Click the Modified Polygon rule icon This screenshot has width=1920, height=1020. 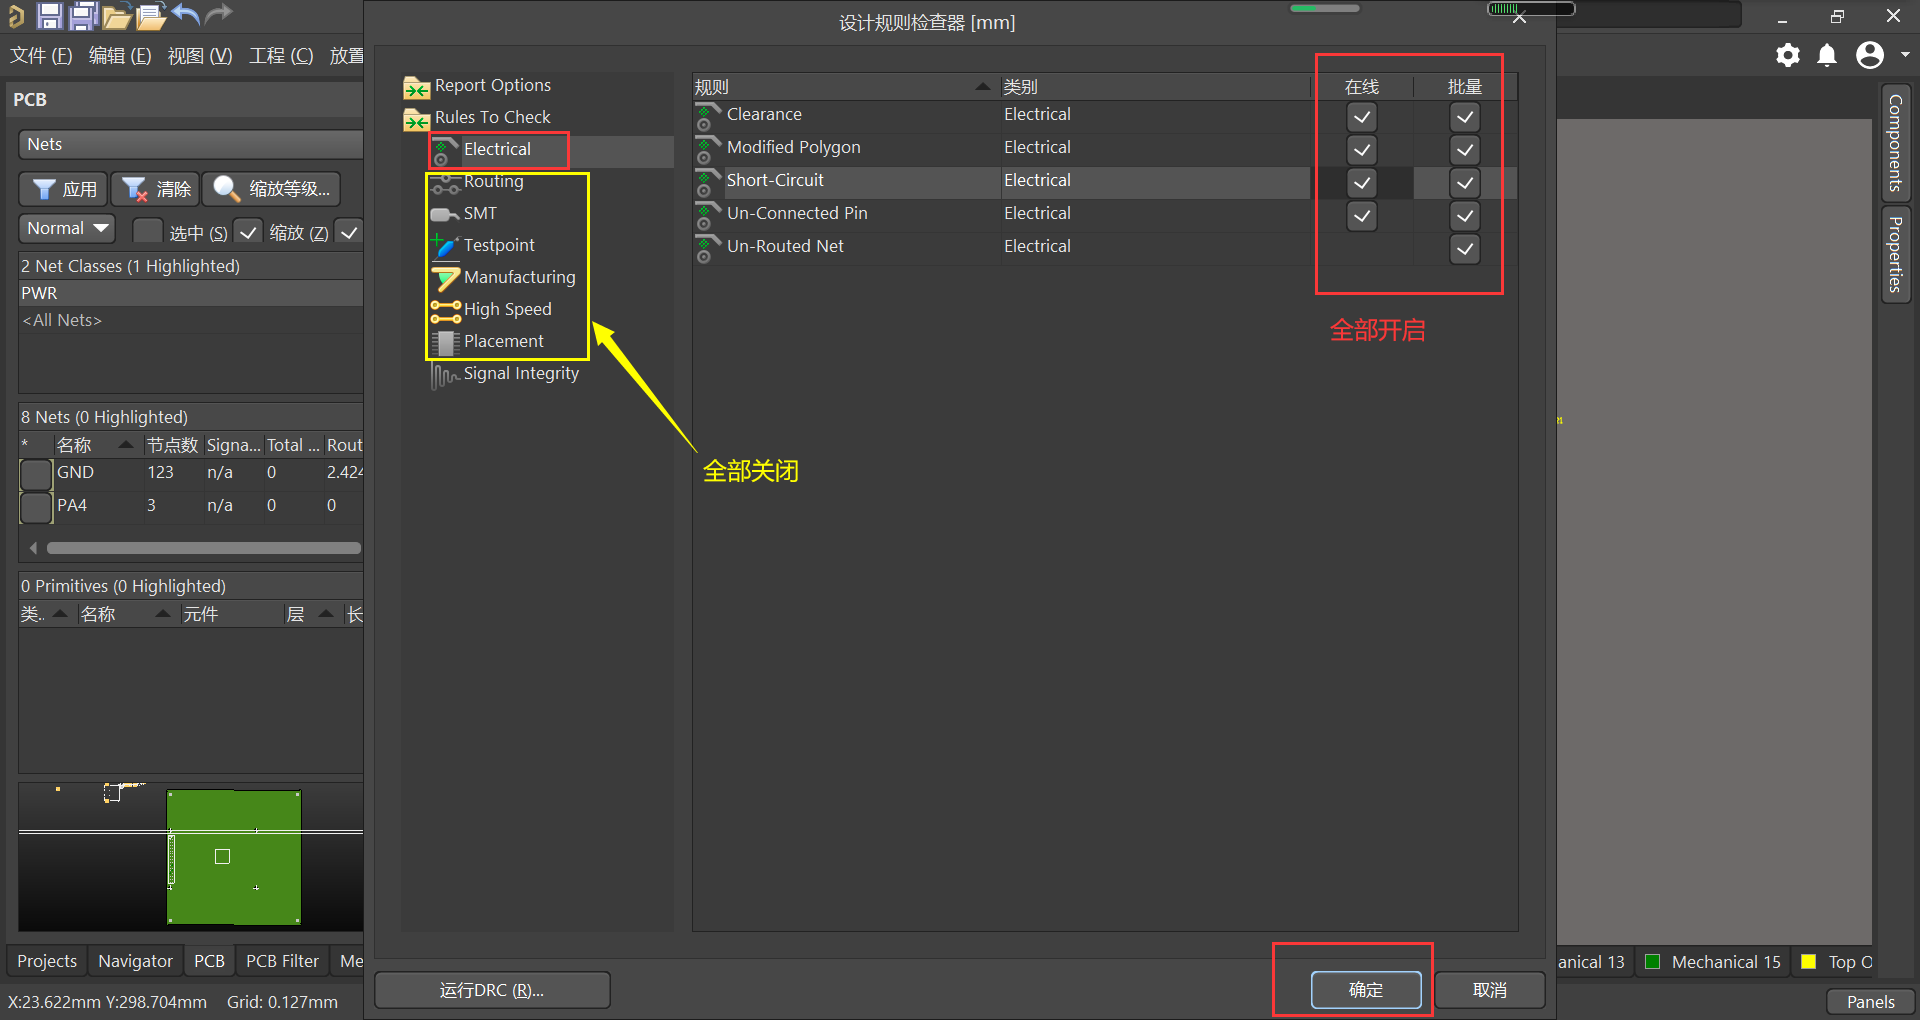pyautogui.click(x=708, y=149)
